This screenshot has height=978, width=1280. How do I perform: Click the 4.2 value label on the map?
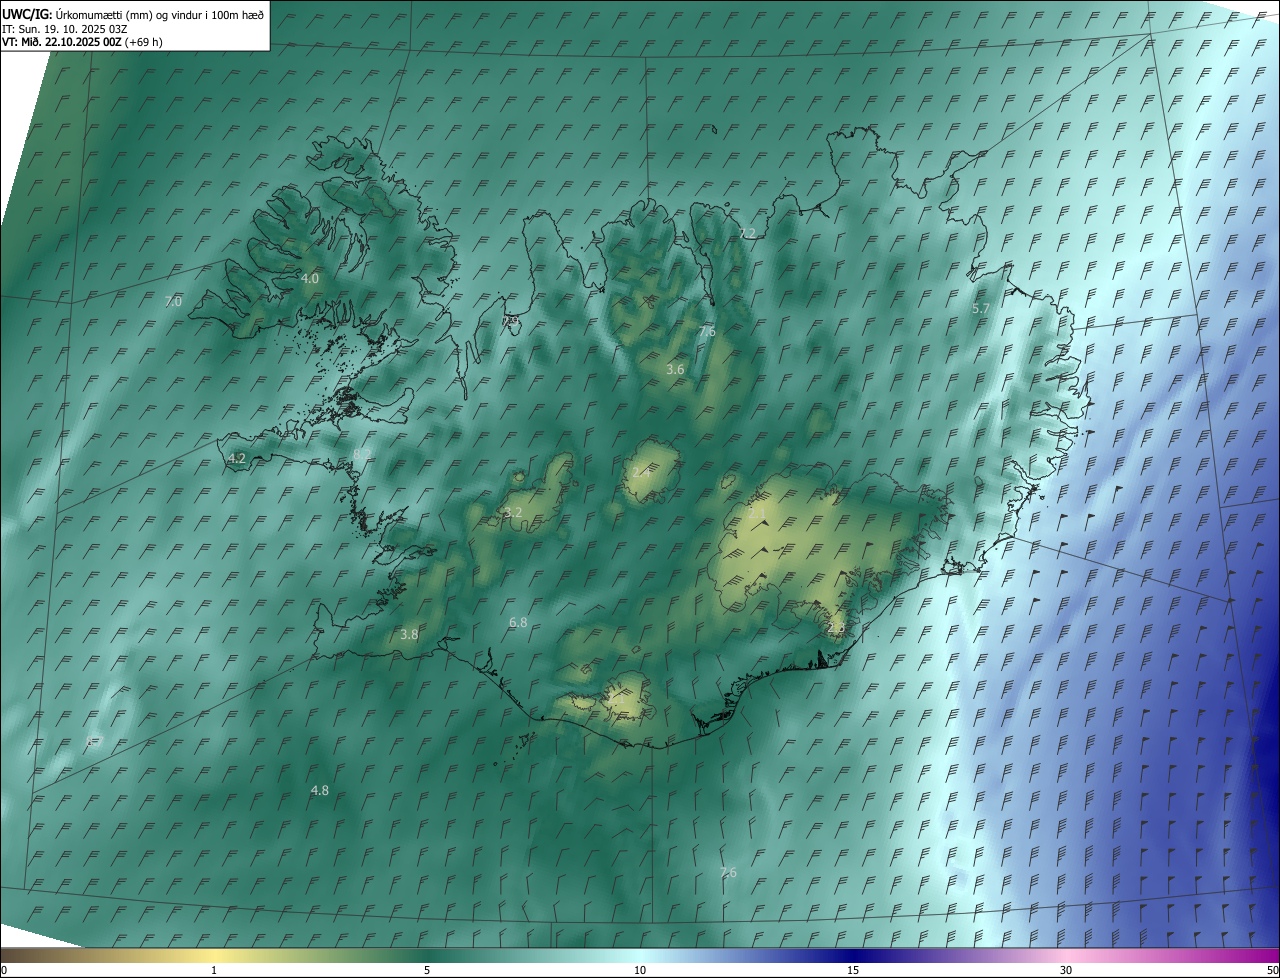click(237, 458)
